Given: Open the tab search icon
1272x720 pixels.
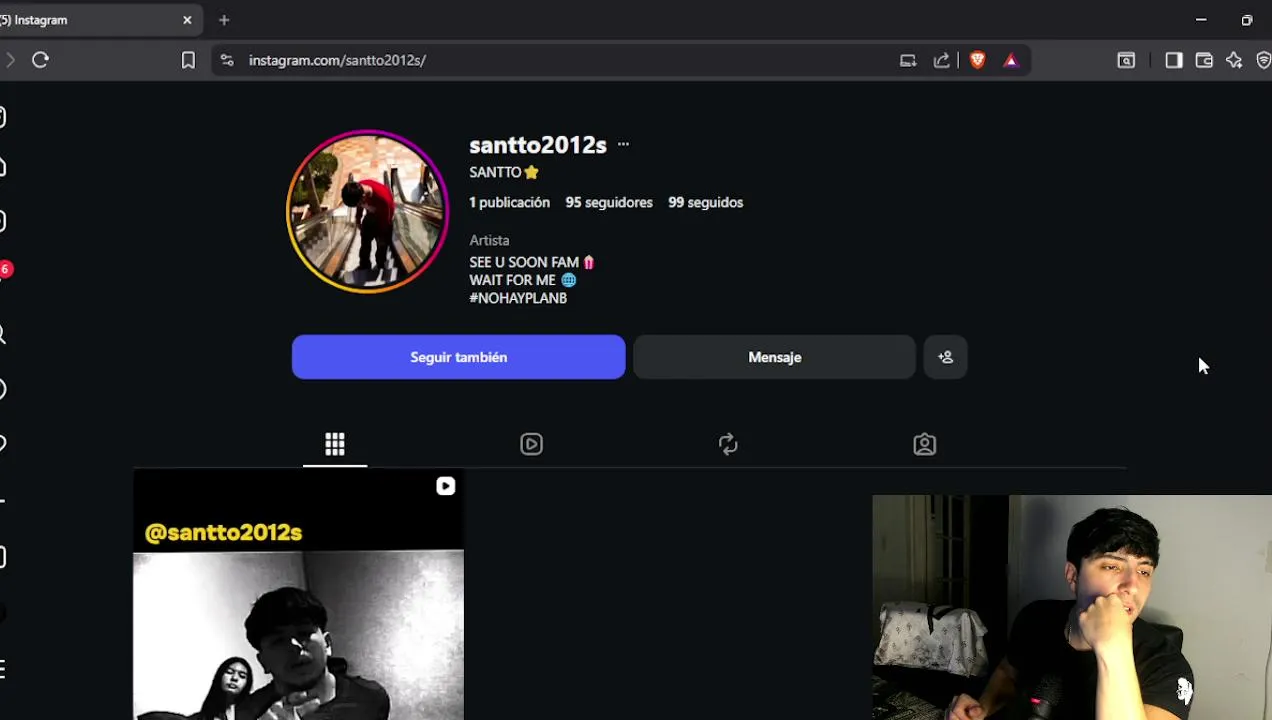Looking at the screenshot, I should click(x=1126, y=60).
